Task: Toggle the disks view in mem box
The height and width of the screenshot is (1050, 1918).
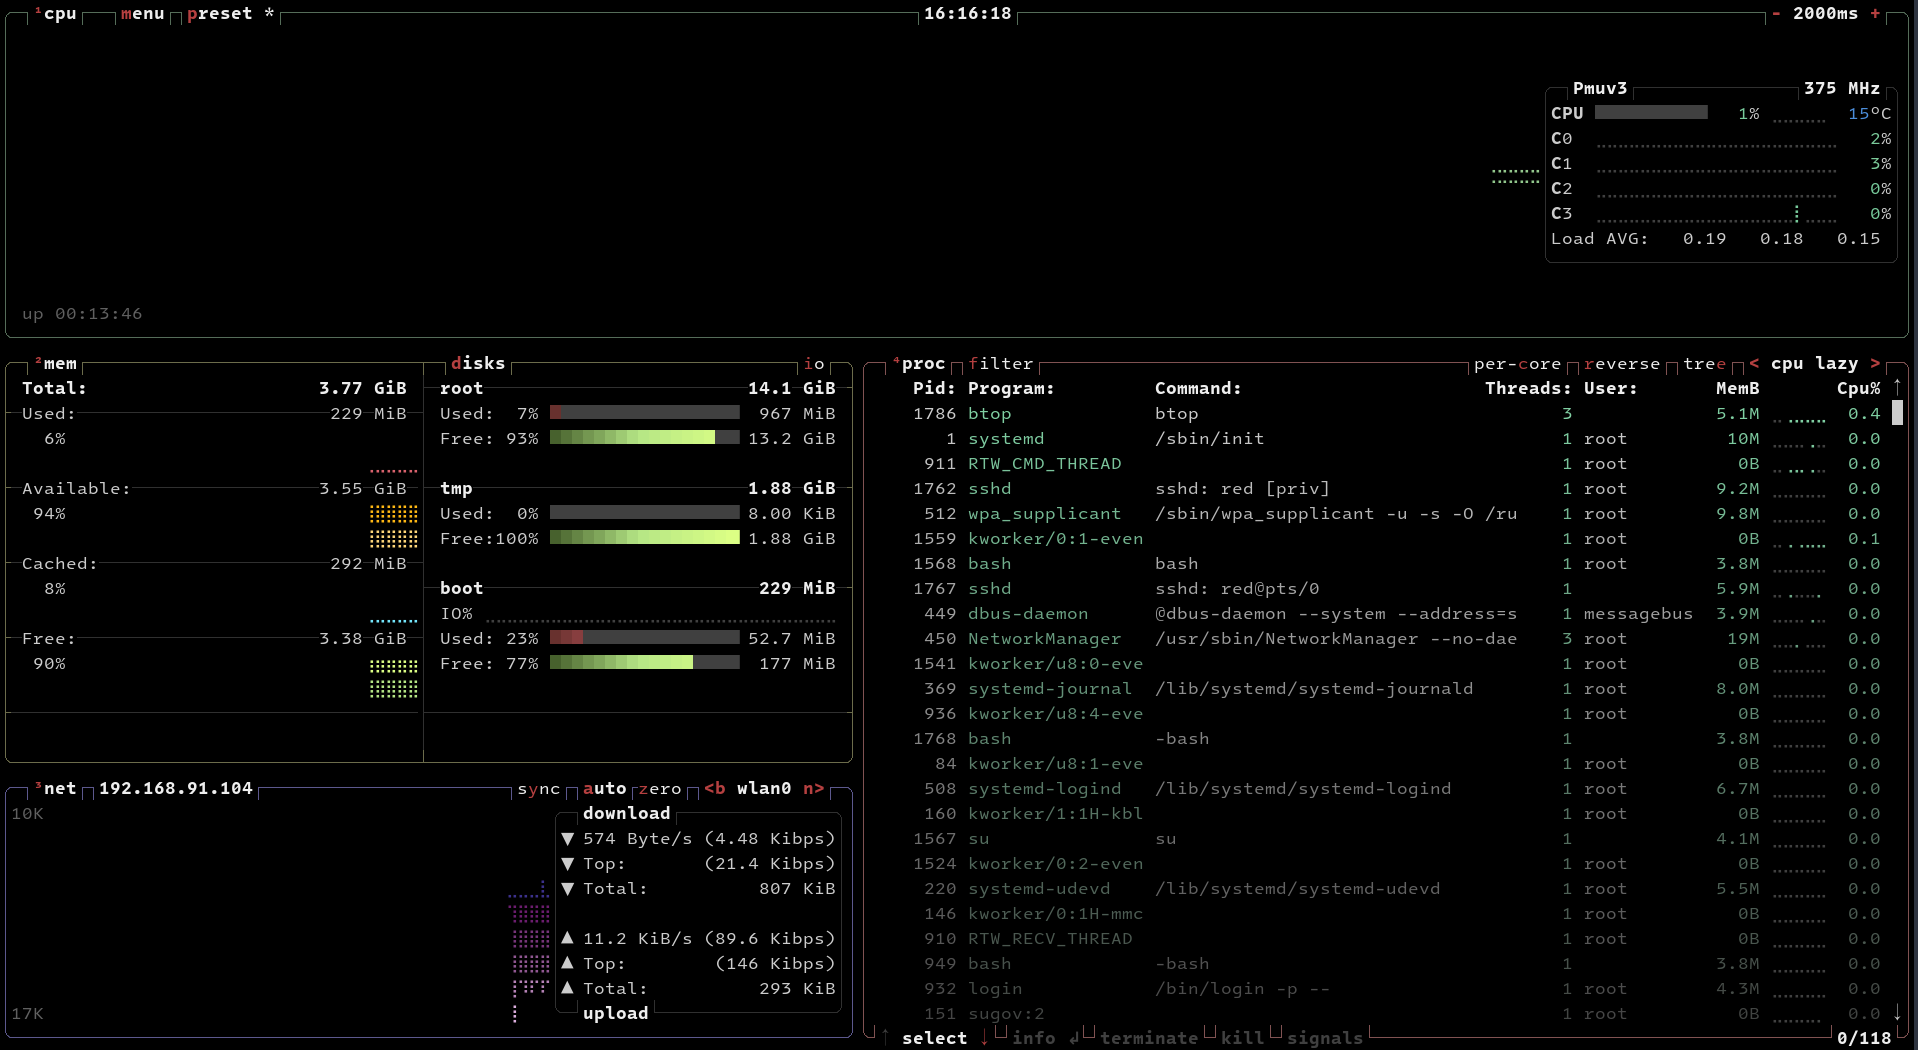Action: point(478,364)
